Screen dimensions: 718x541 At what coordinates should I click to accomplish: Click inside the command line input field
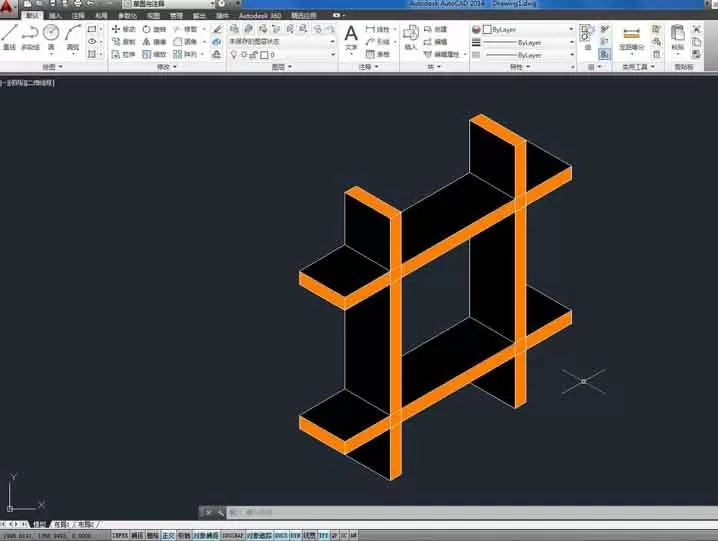pyautogui.click(x=472, y=512)
